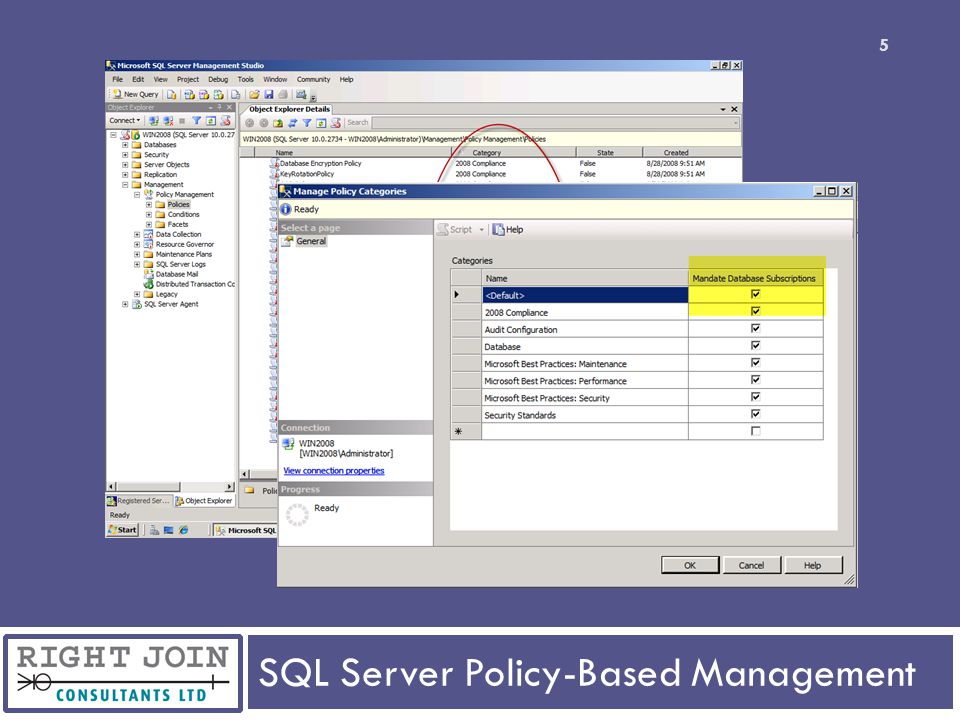Open the Tools menu
Viewport: 960px width, 720px height.
pyautogui.click(x=246, y=80)
